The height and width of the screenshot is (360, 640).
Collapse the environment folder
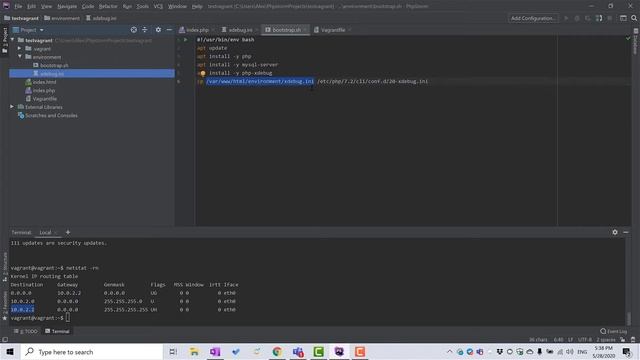(19, 57)
